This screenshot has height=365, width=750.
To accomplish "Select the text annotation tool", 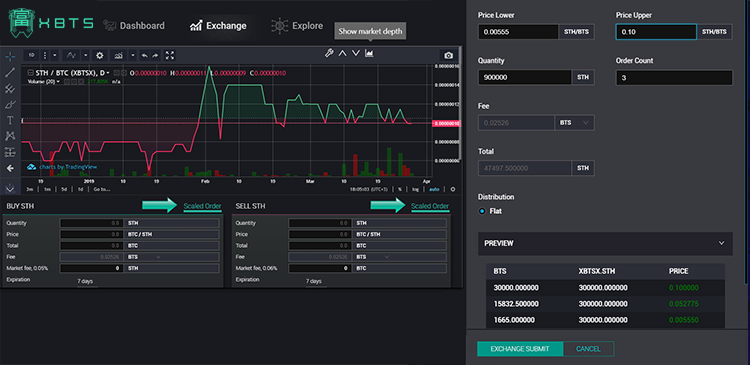I will [10, 120].
